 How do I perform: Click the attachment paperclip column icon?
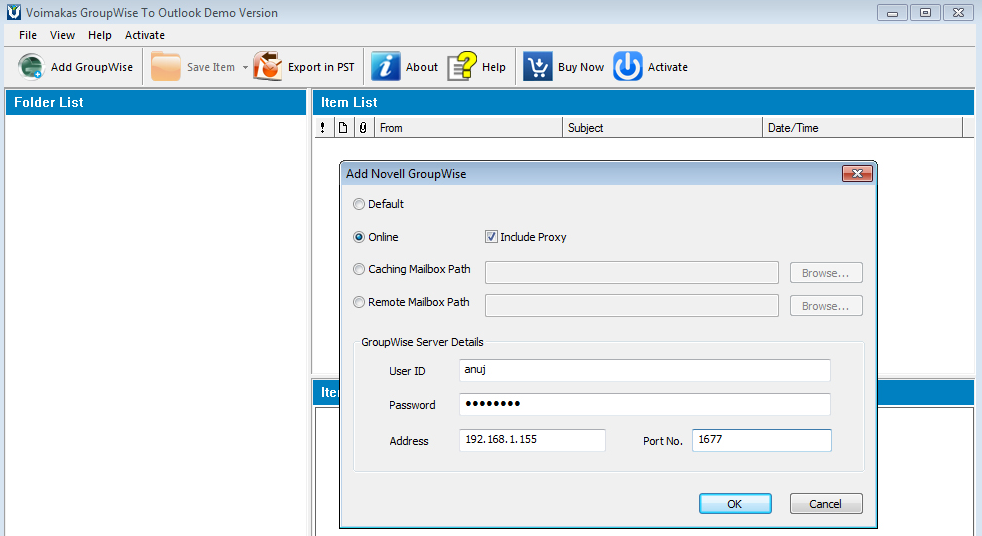(363, 128)
